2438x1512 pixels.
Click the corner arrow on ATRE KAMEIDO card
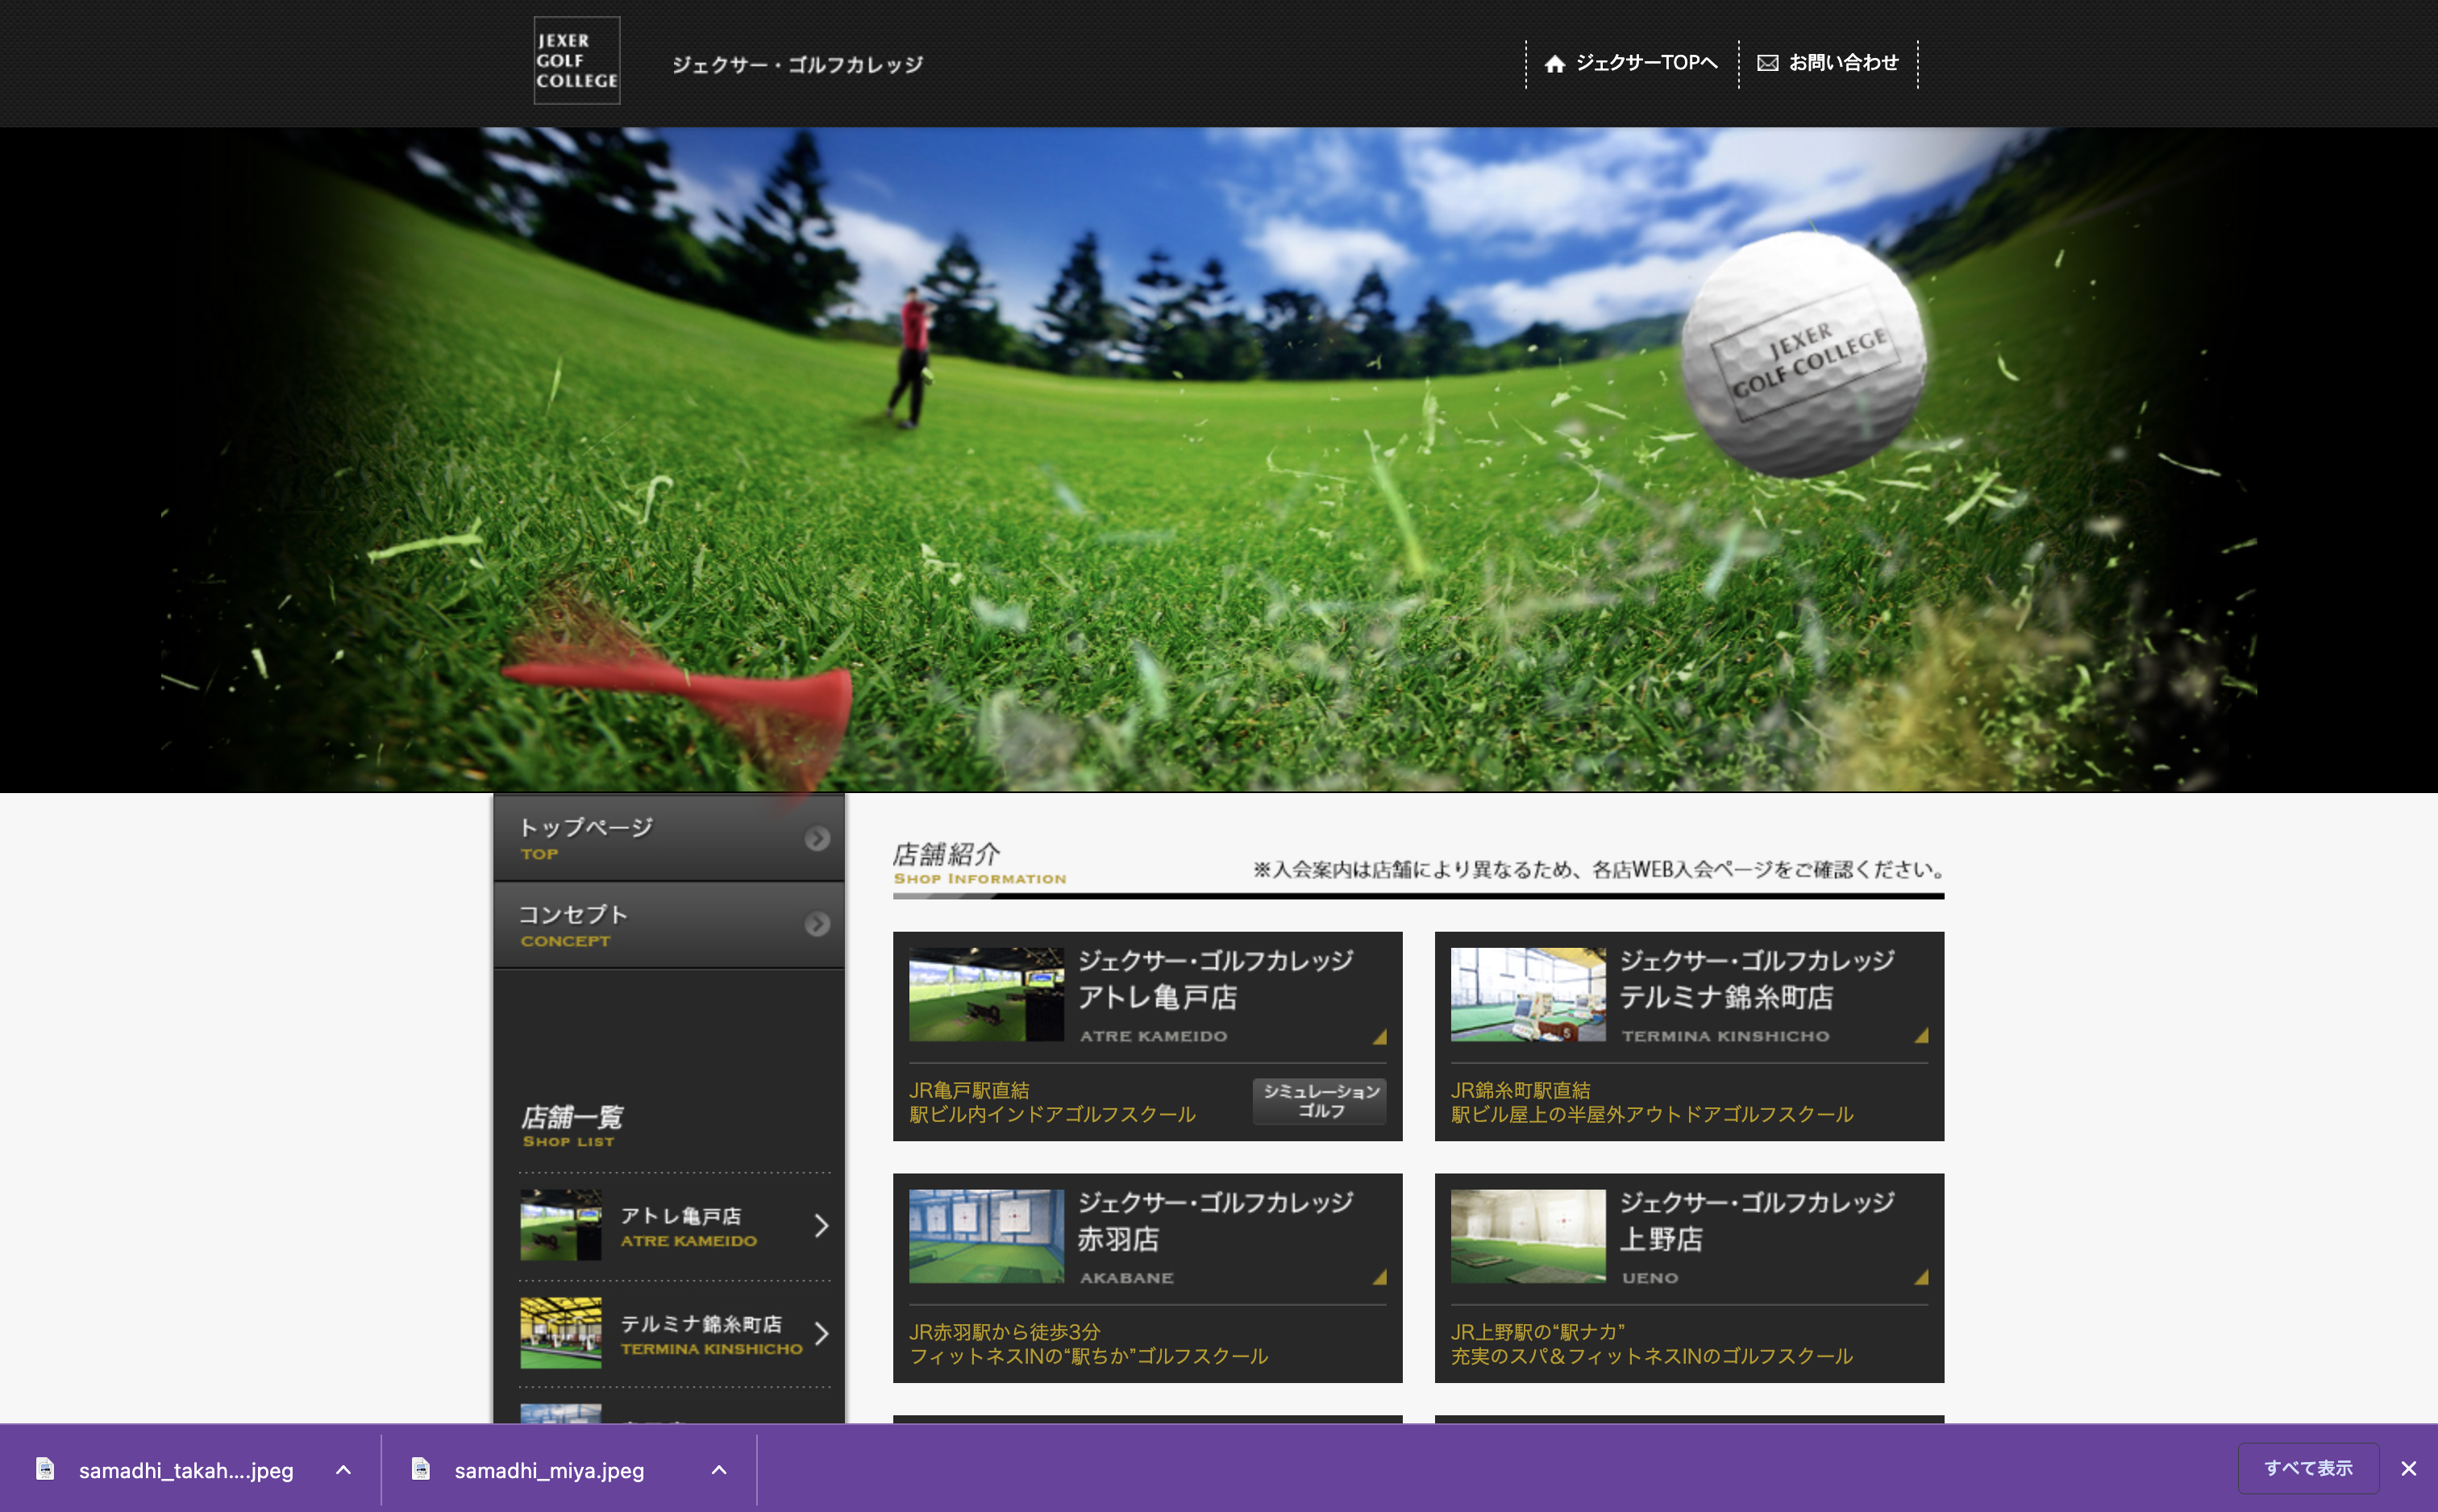1380,1036
